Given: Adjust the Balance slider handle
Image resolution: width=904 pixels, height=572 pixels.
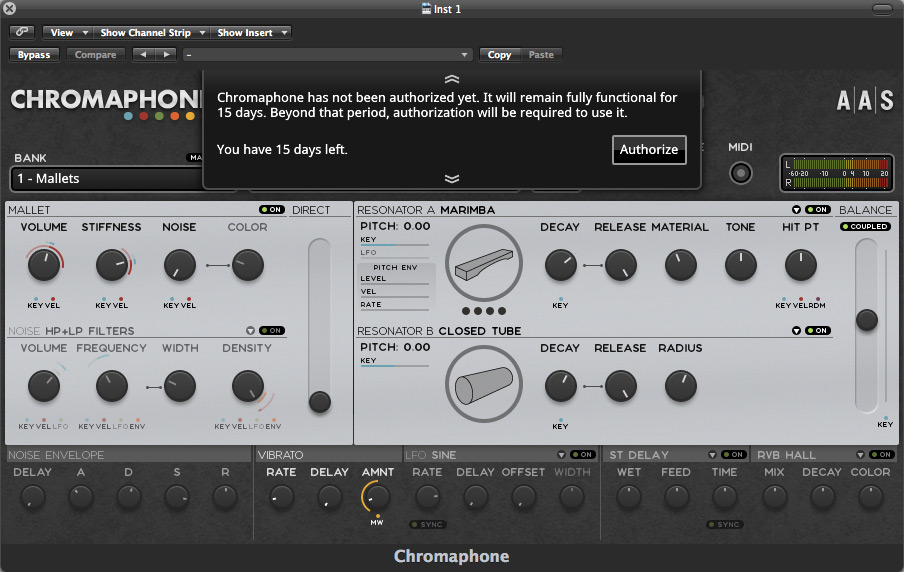Looking at the screenshot, I should [867, 320].
